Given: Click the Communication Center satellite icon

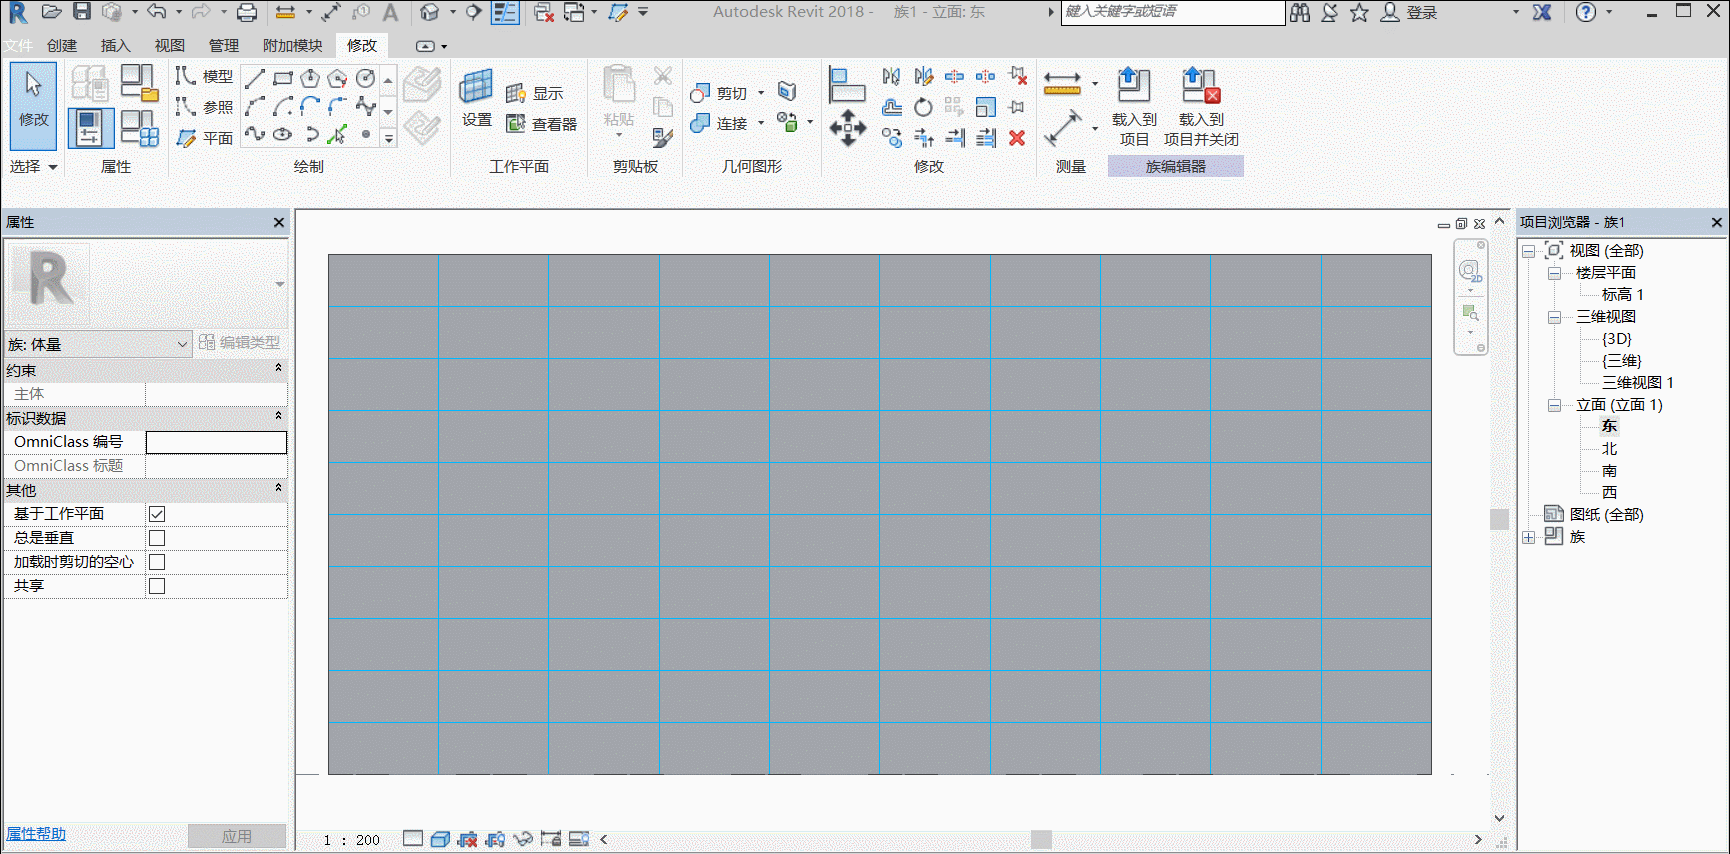Looking at the screenshot, I should click(1329, 12).
